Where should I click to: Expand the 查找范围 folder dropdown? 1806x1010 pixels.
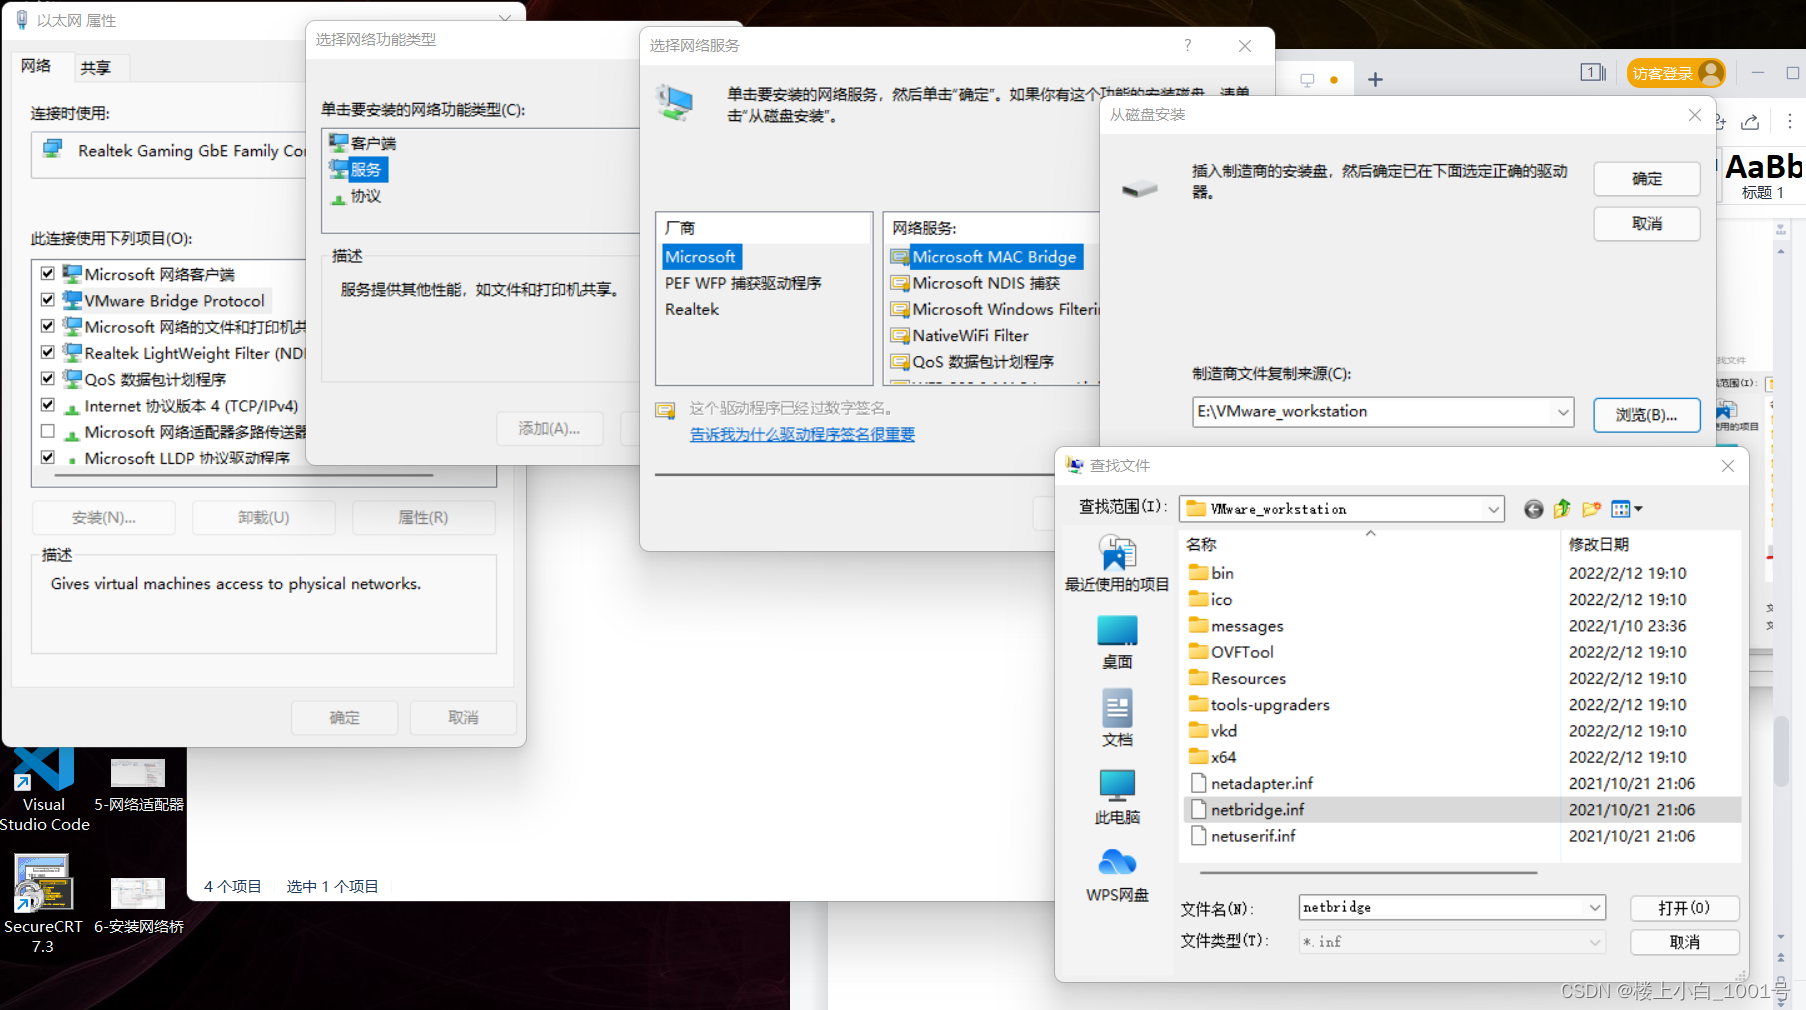pos(1493,509)
